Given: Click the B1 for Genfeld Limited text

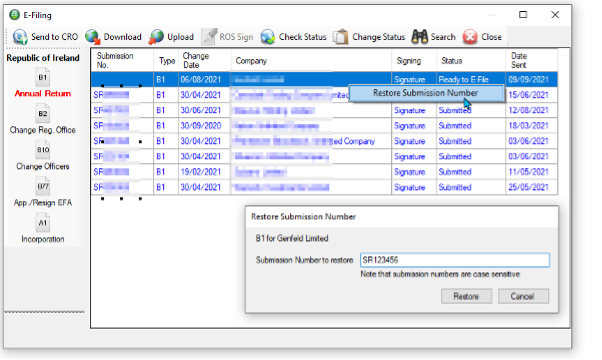Looking at the screenshot, I should [x=292, y=238].
